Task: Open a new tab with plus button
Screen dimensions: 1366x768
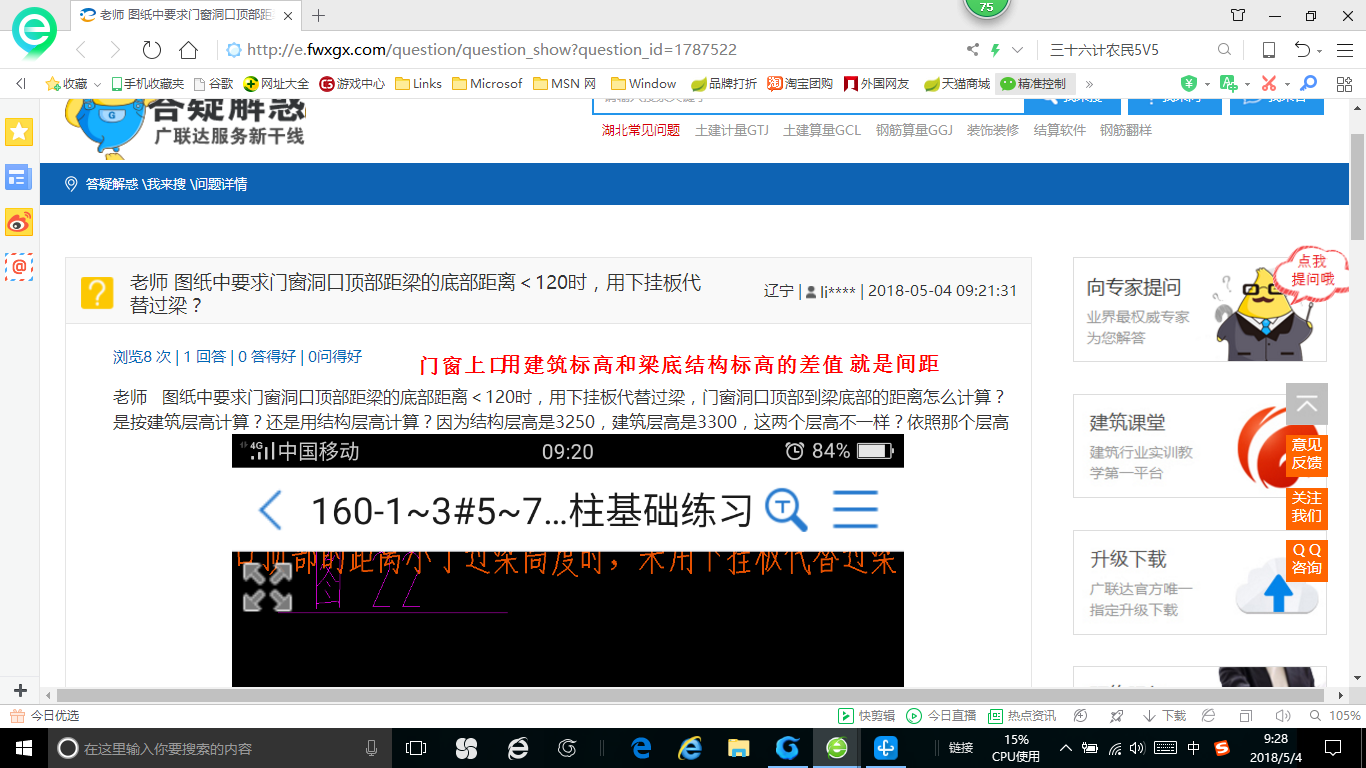Action: pos(319,15)
